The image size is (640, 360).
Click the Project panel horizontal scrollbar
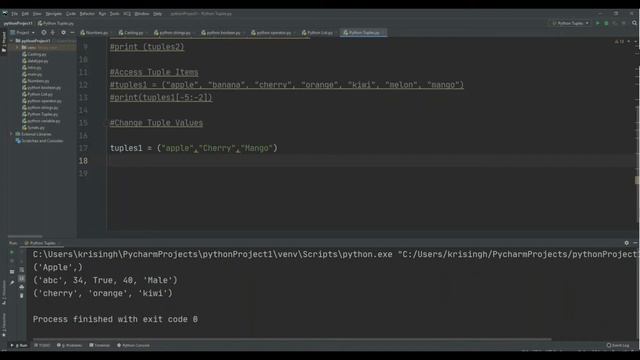click(x=25, y=236)
